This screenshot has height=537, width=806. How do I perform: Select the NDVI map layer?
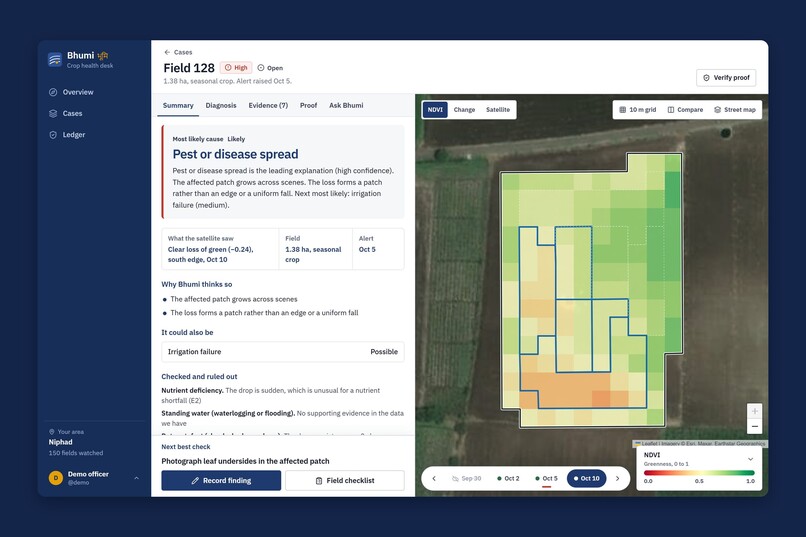(x=435, y=109)
